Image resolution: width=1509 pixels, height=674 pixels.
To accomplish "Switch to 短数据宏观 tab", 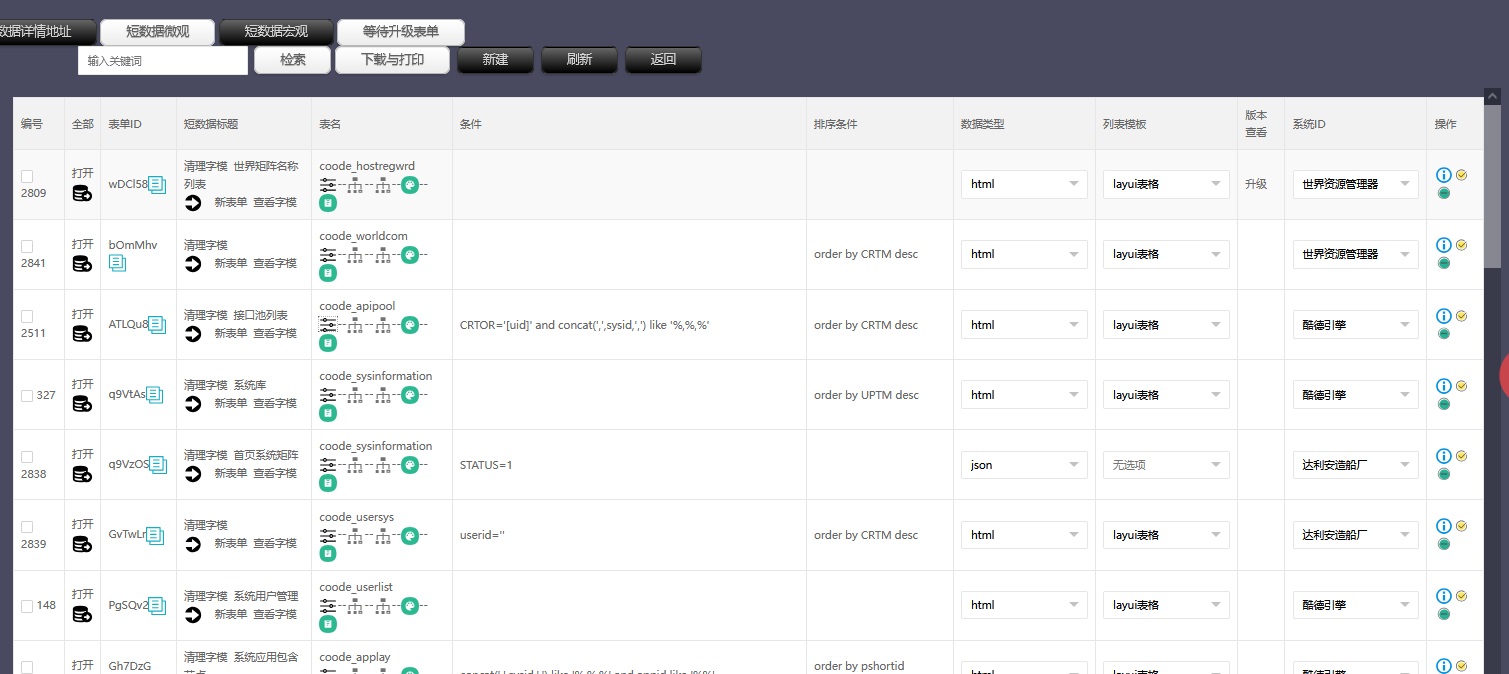I will click(276, 32).
